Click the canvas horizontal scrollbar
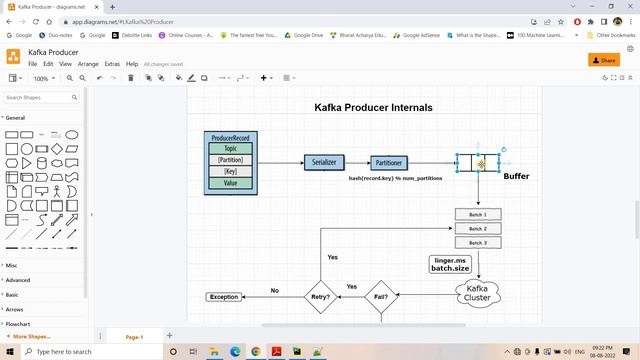640x360 pixels. [x=363, y=325]
